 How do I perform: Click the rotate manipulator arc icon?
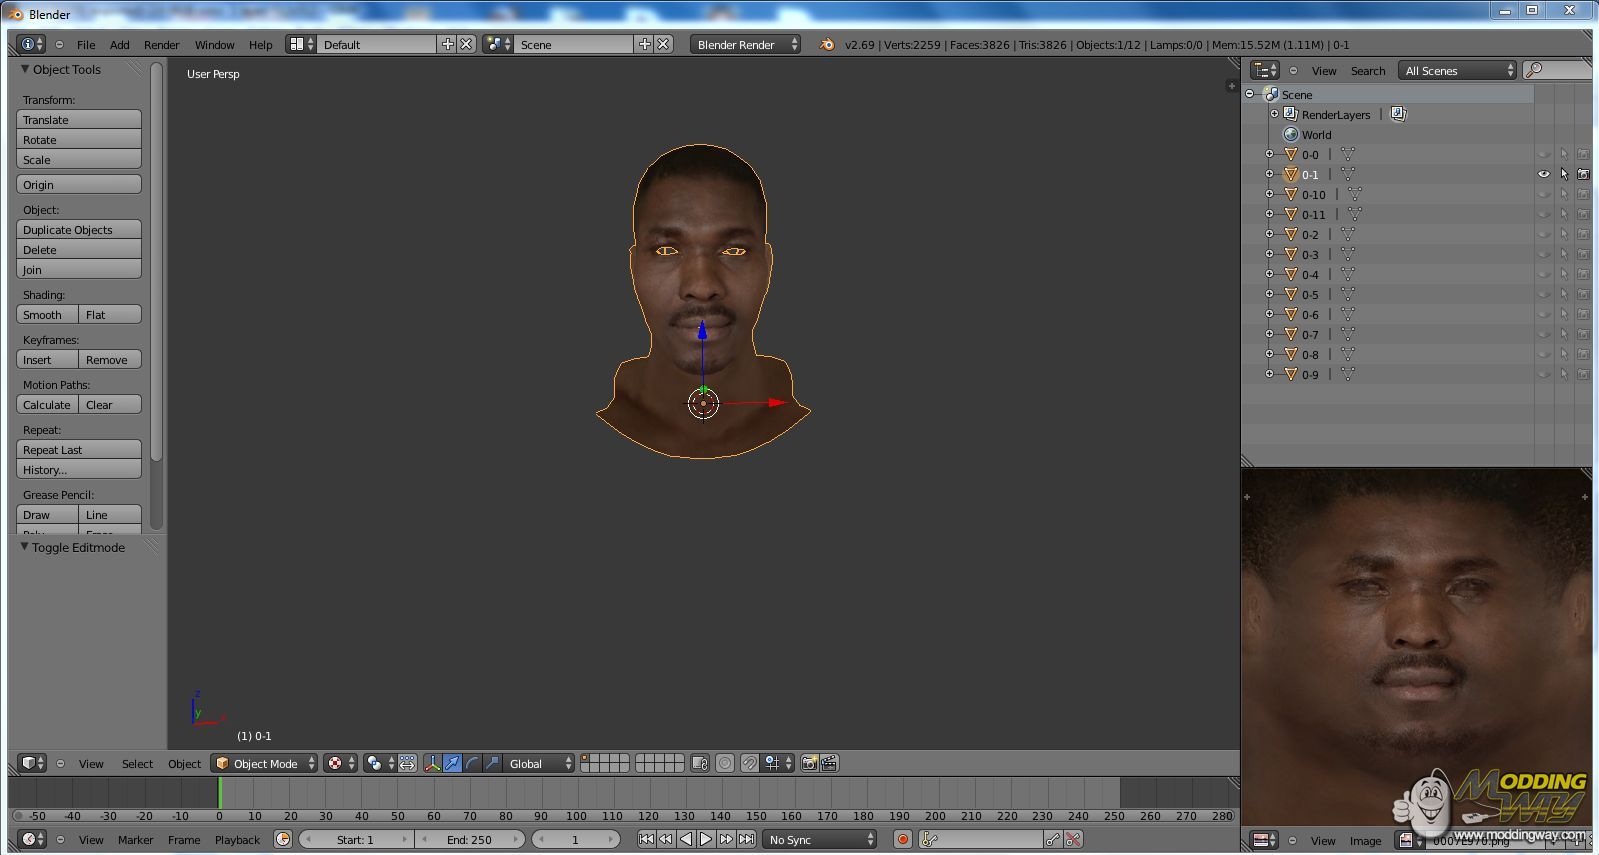pos(472,764)
